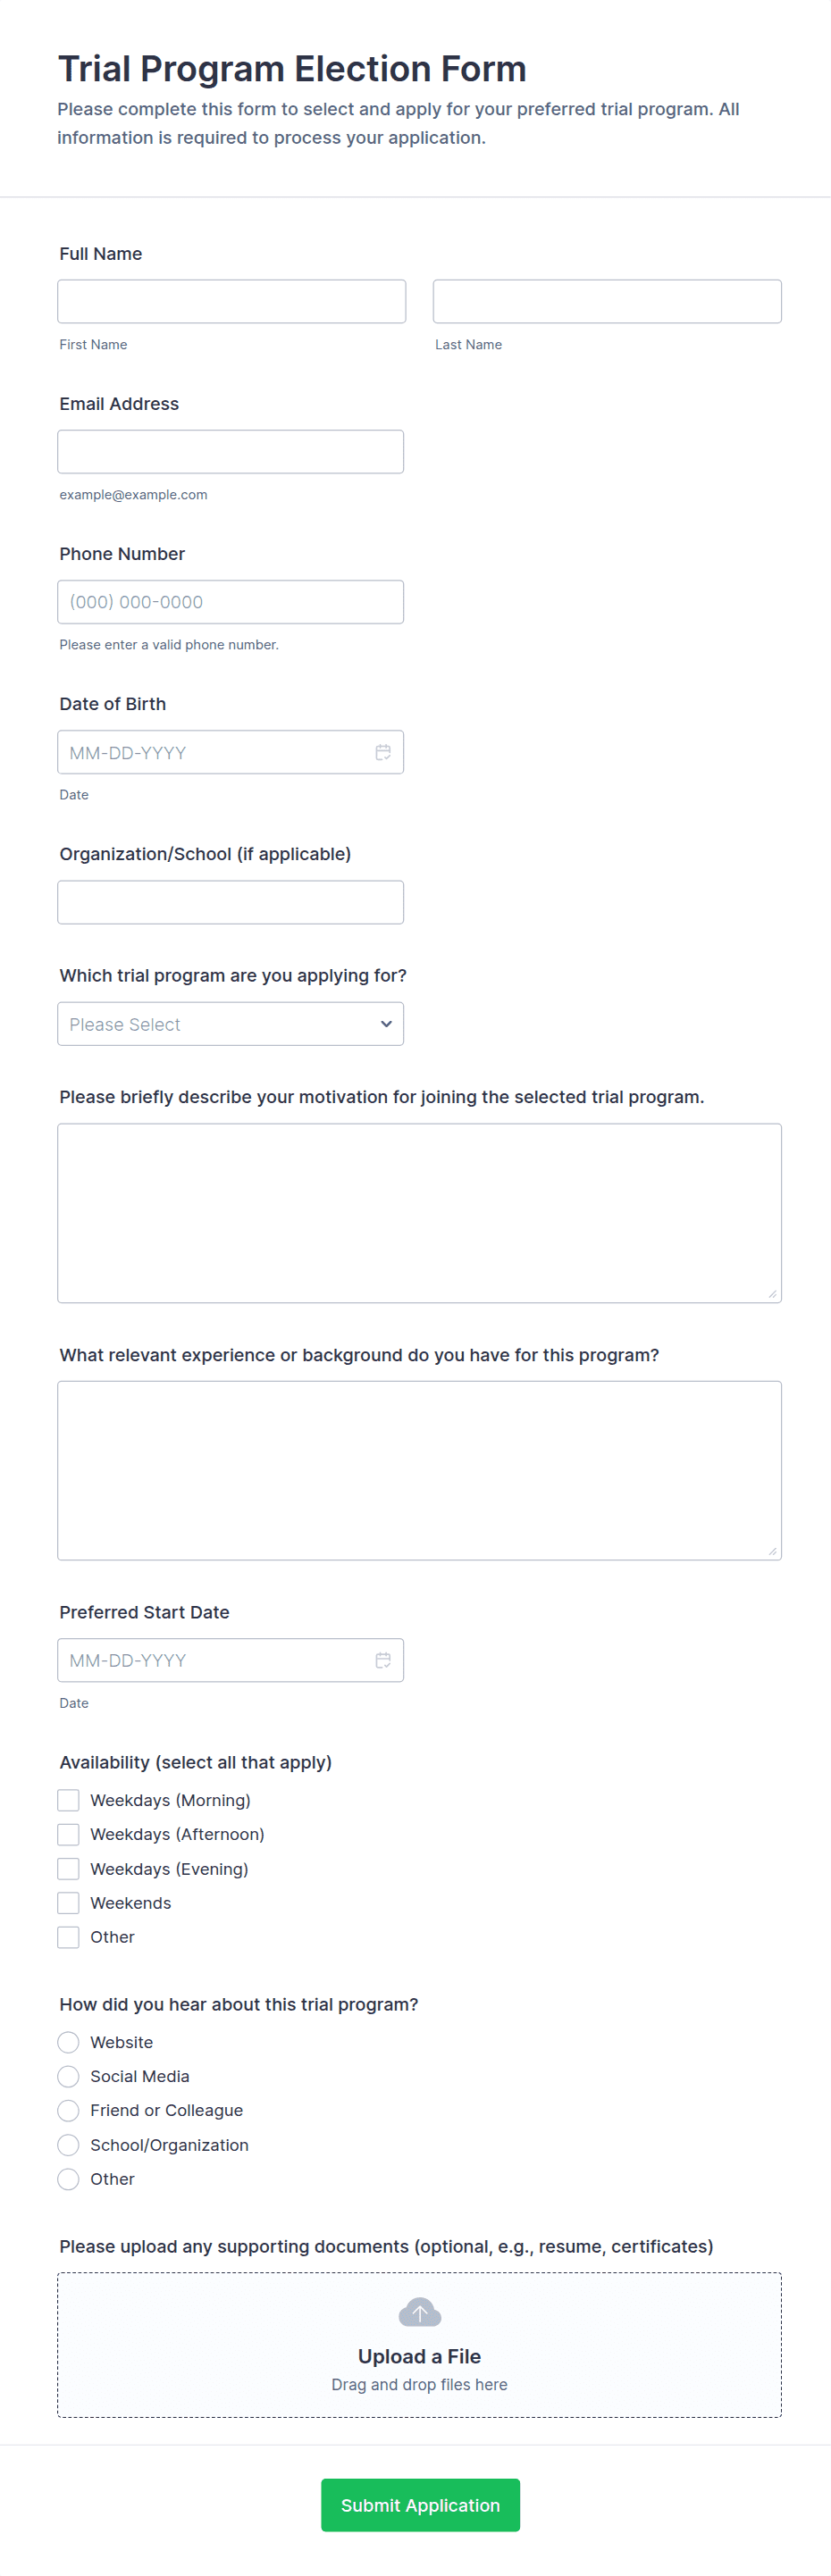Image resolution: width=831 pixels, height=2576 pixels.
Task: Click the Email Address field
Action: coord(230,452)
